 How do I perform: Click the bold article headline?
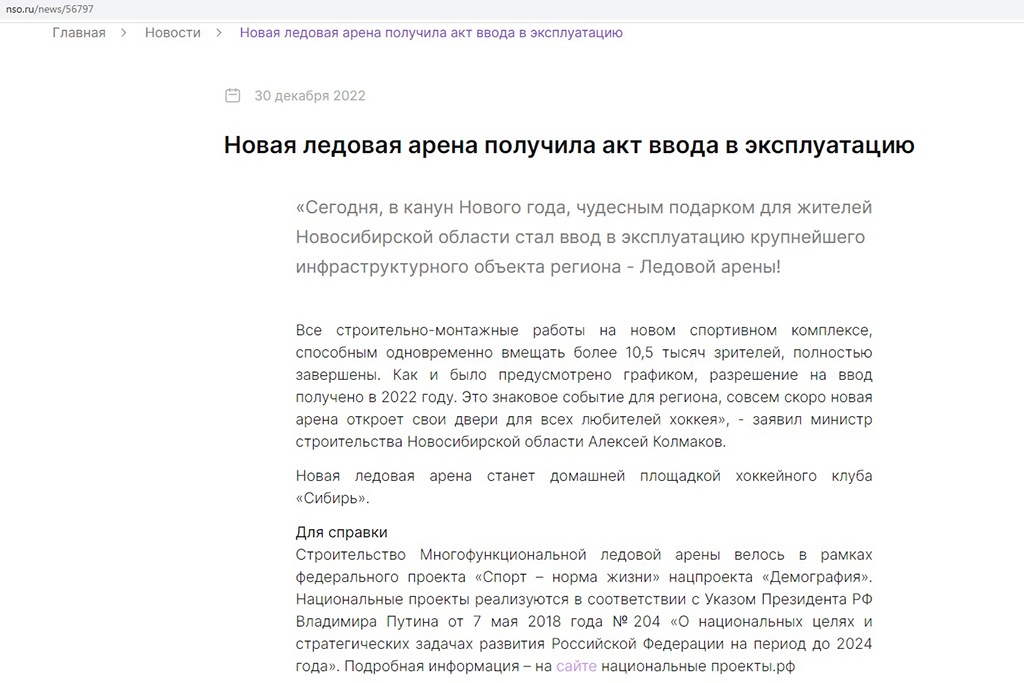pyautogui.click(x=568, y=146)
